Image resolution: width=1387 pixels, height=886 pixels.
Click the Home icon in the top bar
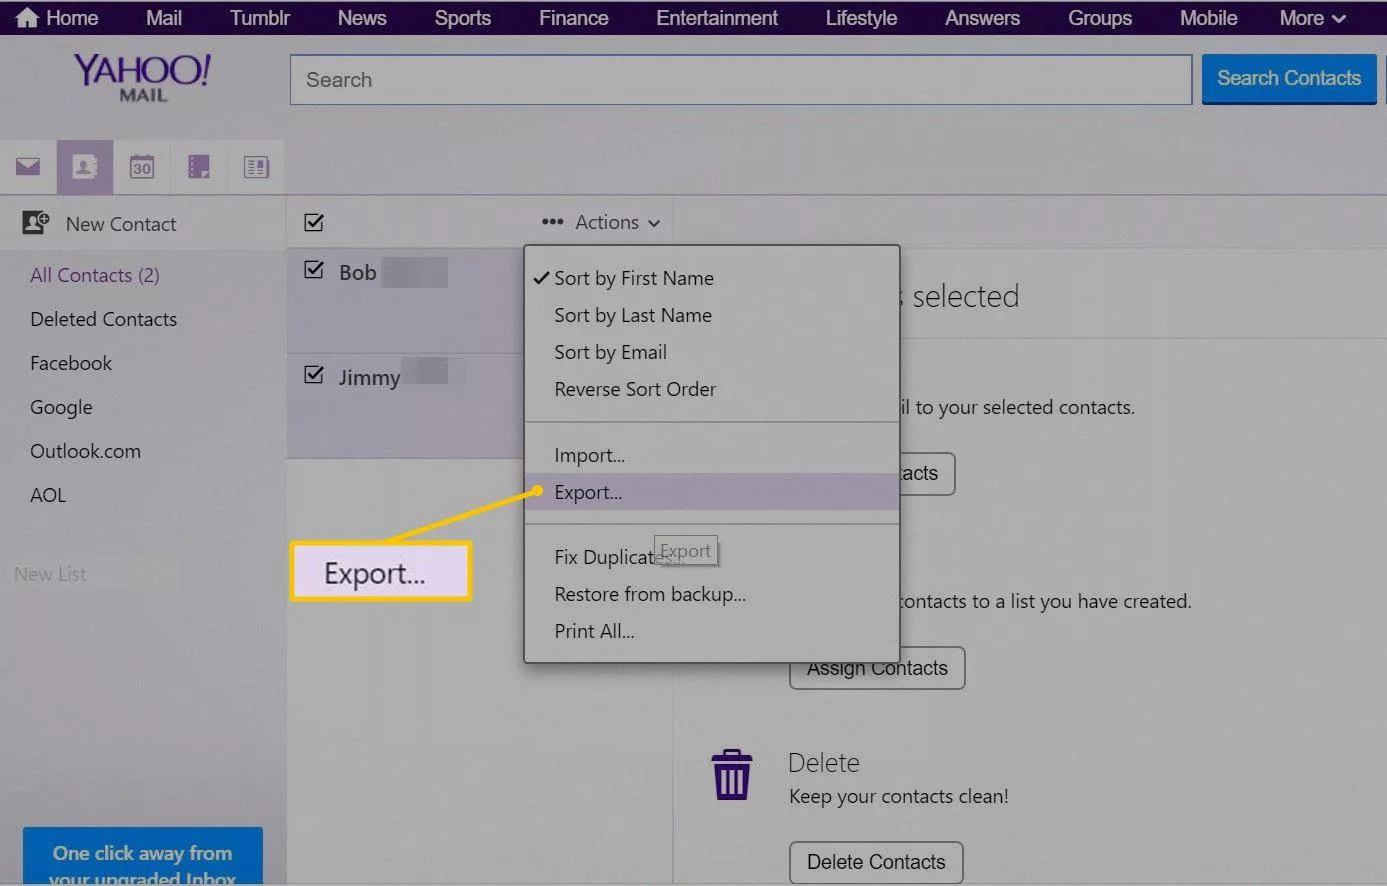point(27,17)
